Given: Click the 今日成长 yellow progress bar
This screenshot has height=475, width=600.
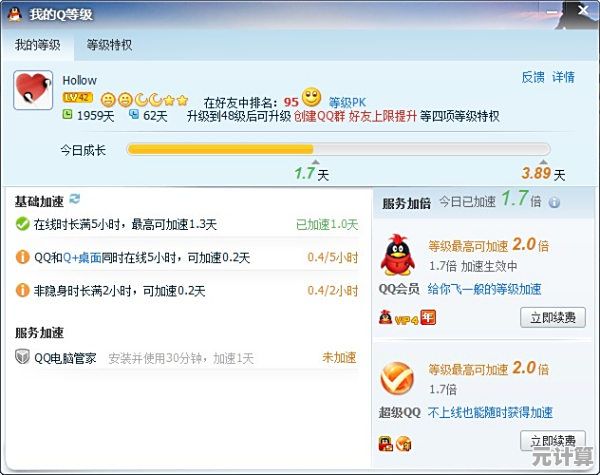Looking at the screenshot, I should click(x=338, y=149).
